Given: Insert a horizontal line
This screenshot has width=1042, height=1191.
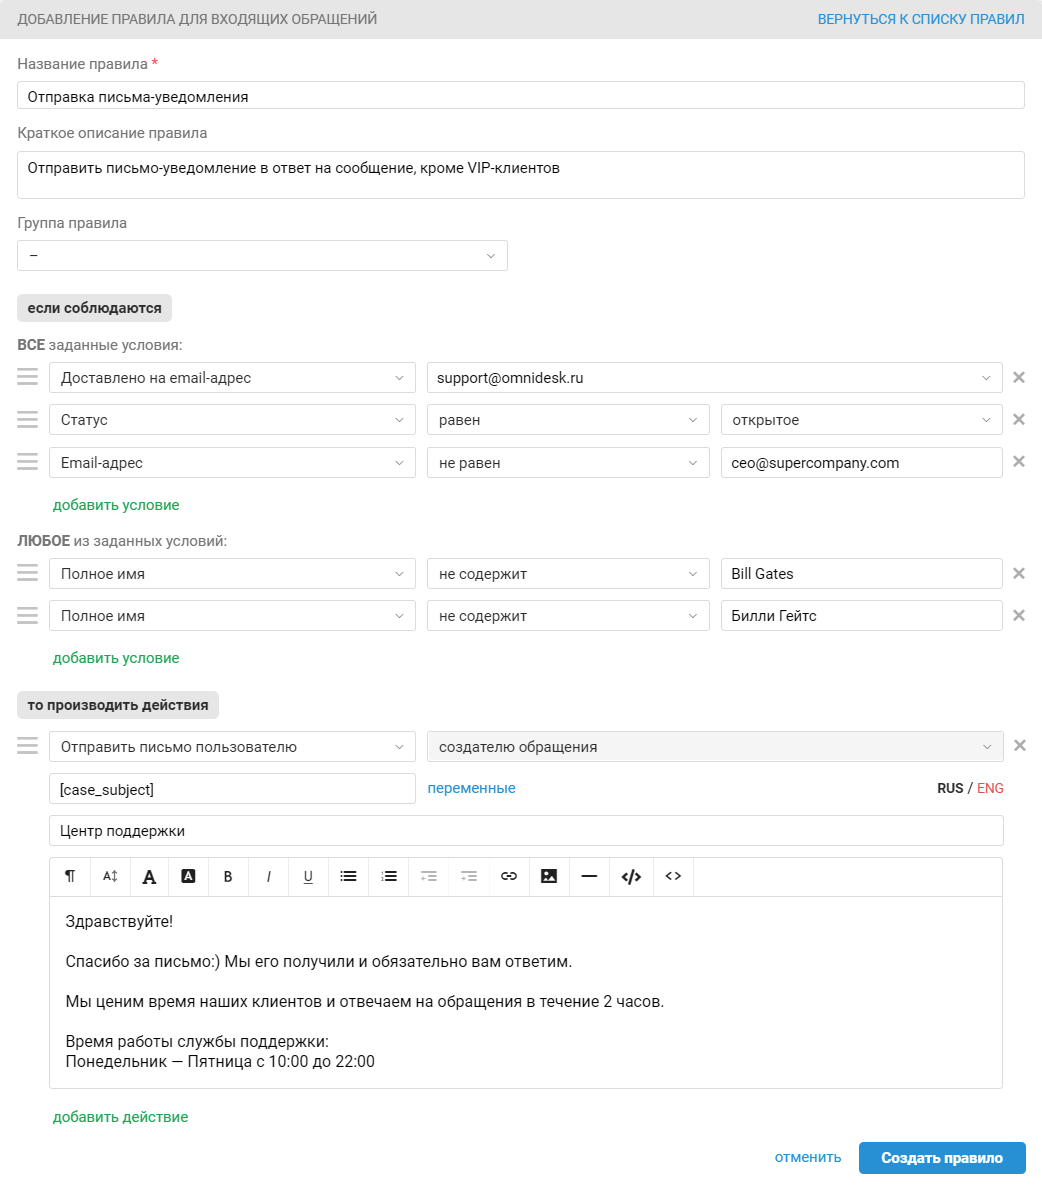Looking at the screenshot, I should tap(589, 877).
